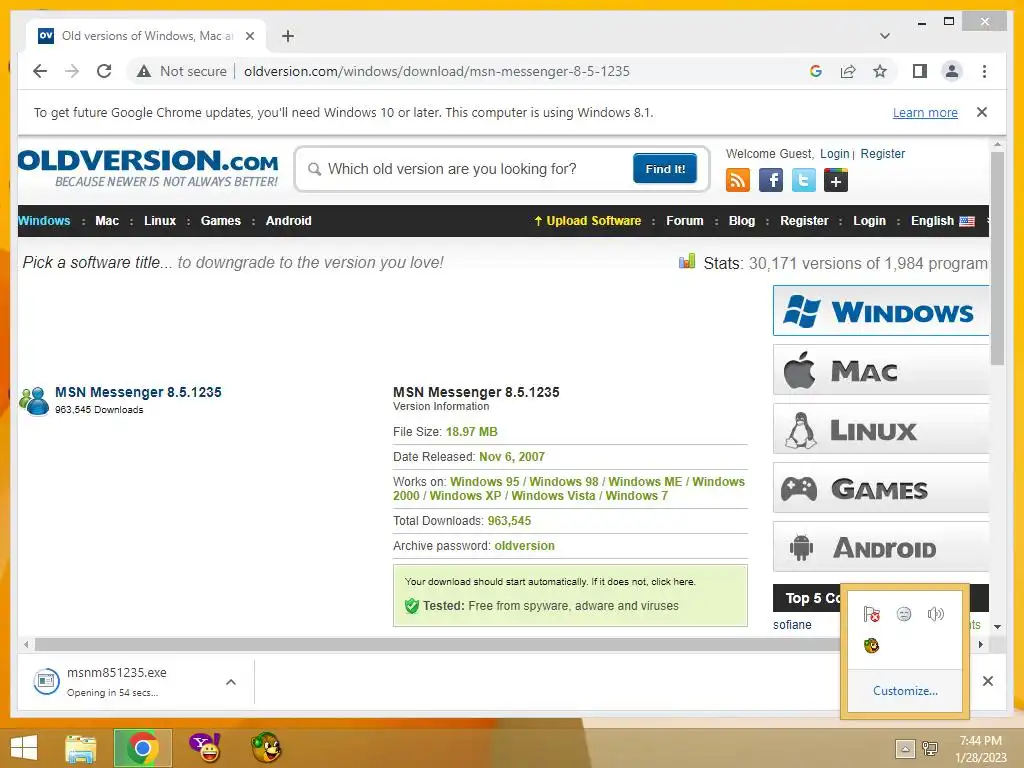Click File Size value 18.97 MB
The image size is (1024, 768).
(x=472, y=432)
